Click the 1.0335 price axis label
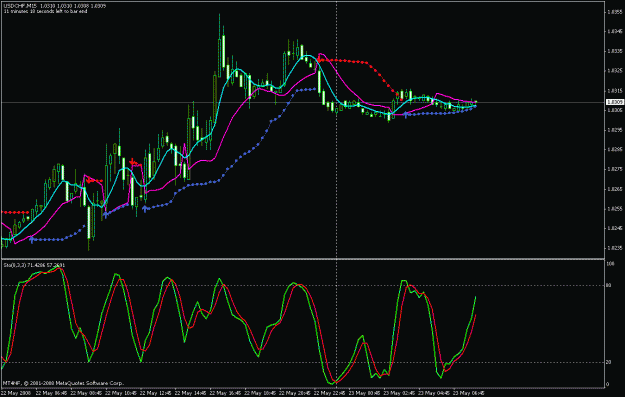The height and width of the screenshot is (397, 625). [614, 51]
